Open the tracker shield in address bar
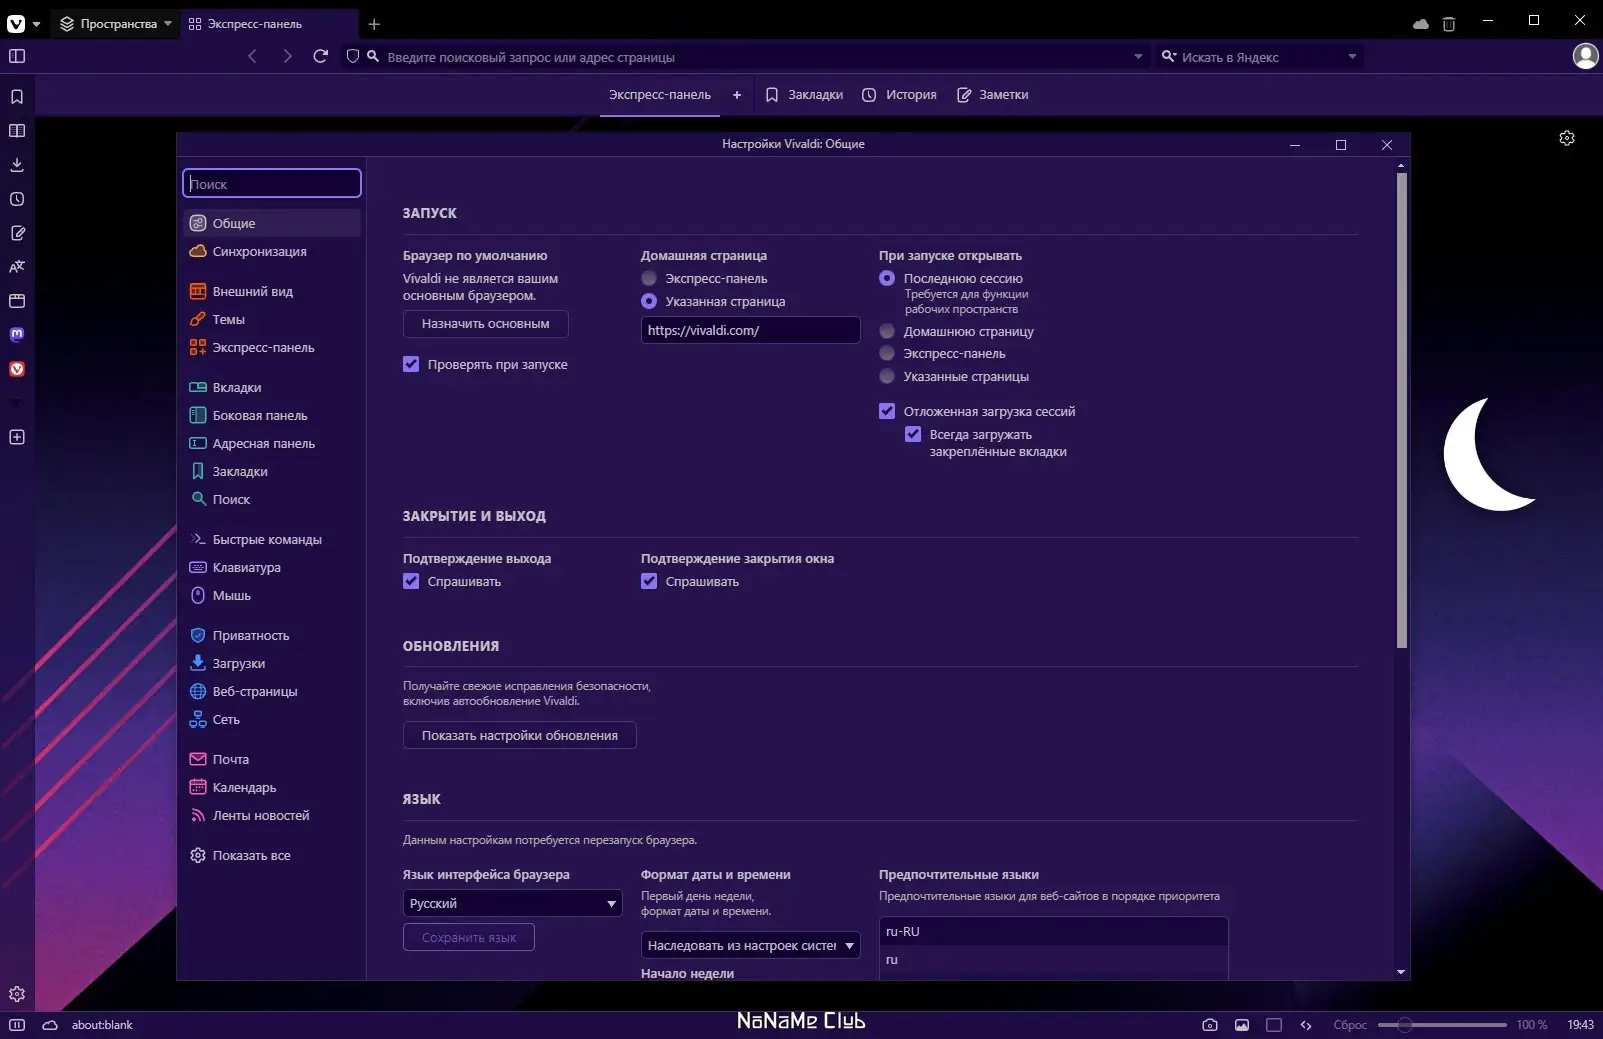1603x1039 pixels. tap(352, 57)
